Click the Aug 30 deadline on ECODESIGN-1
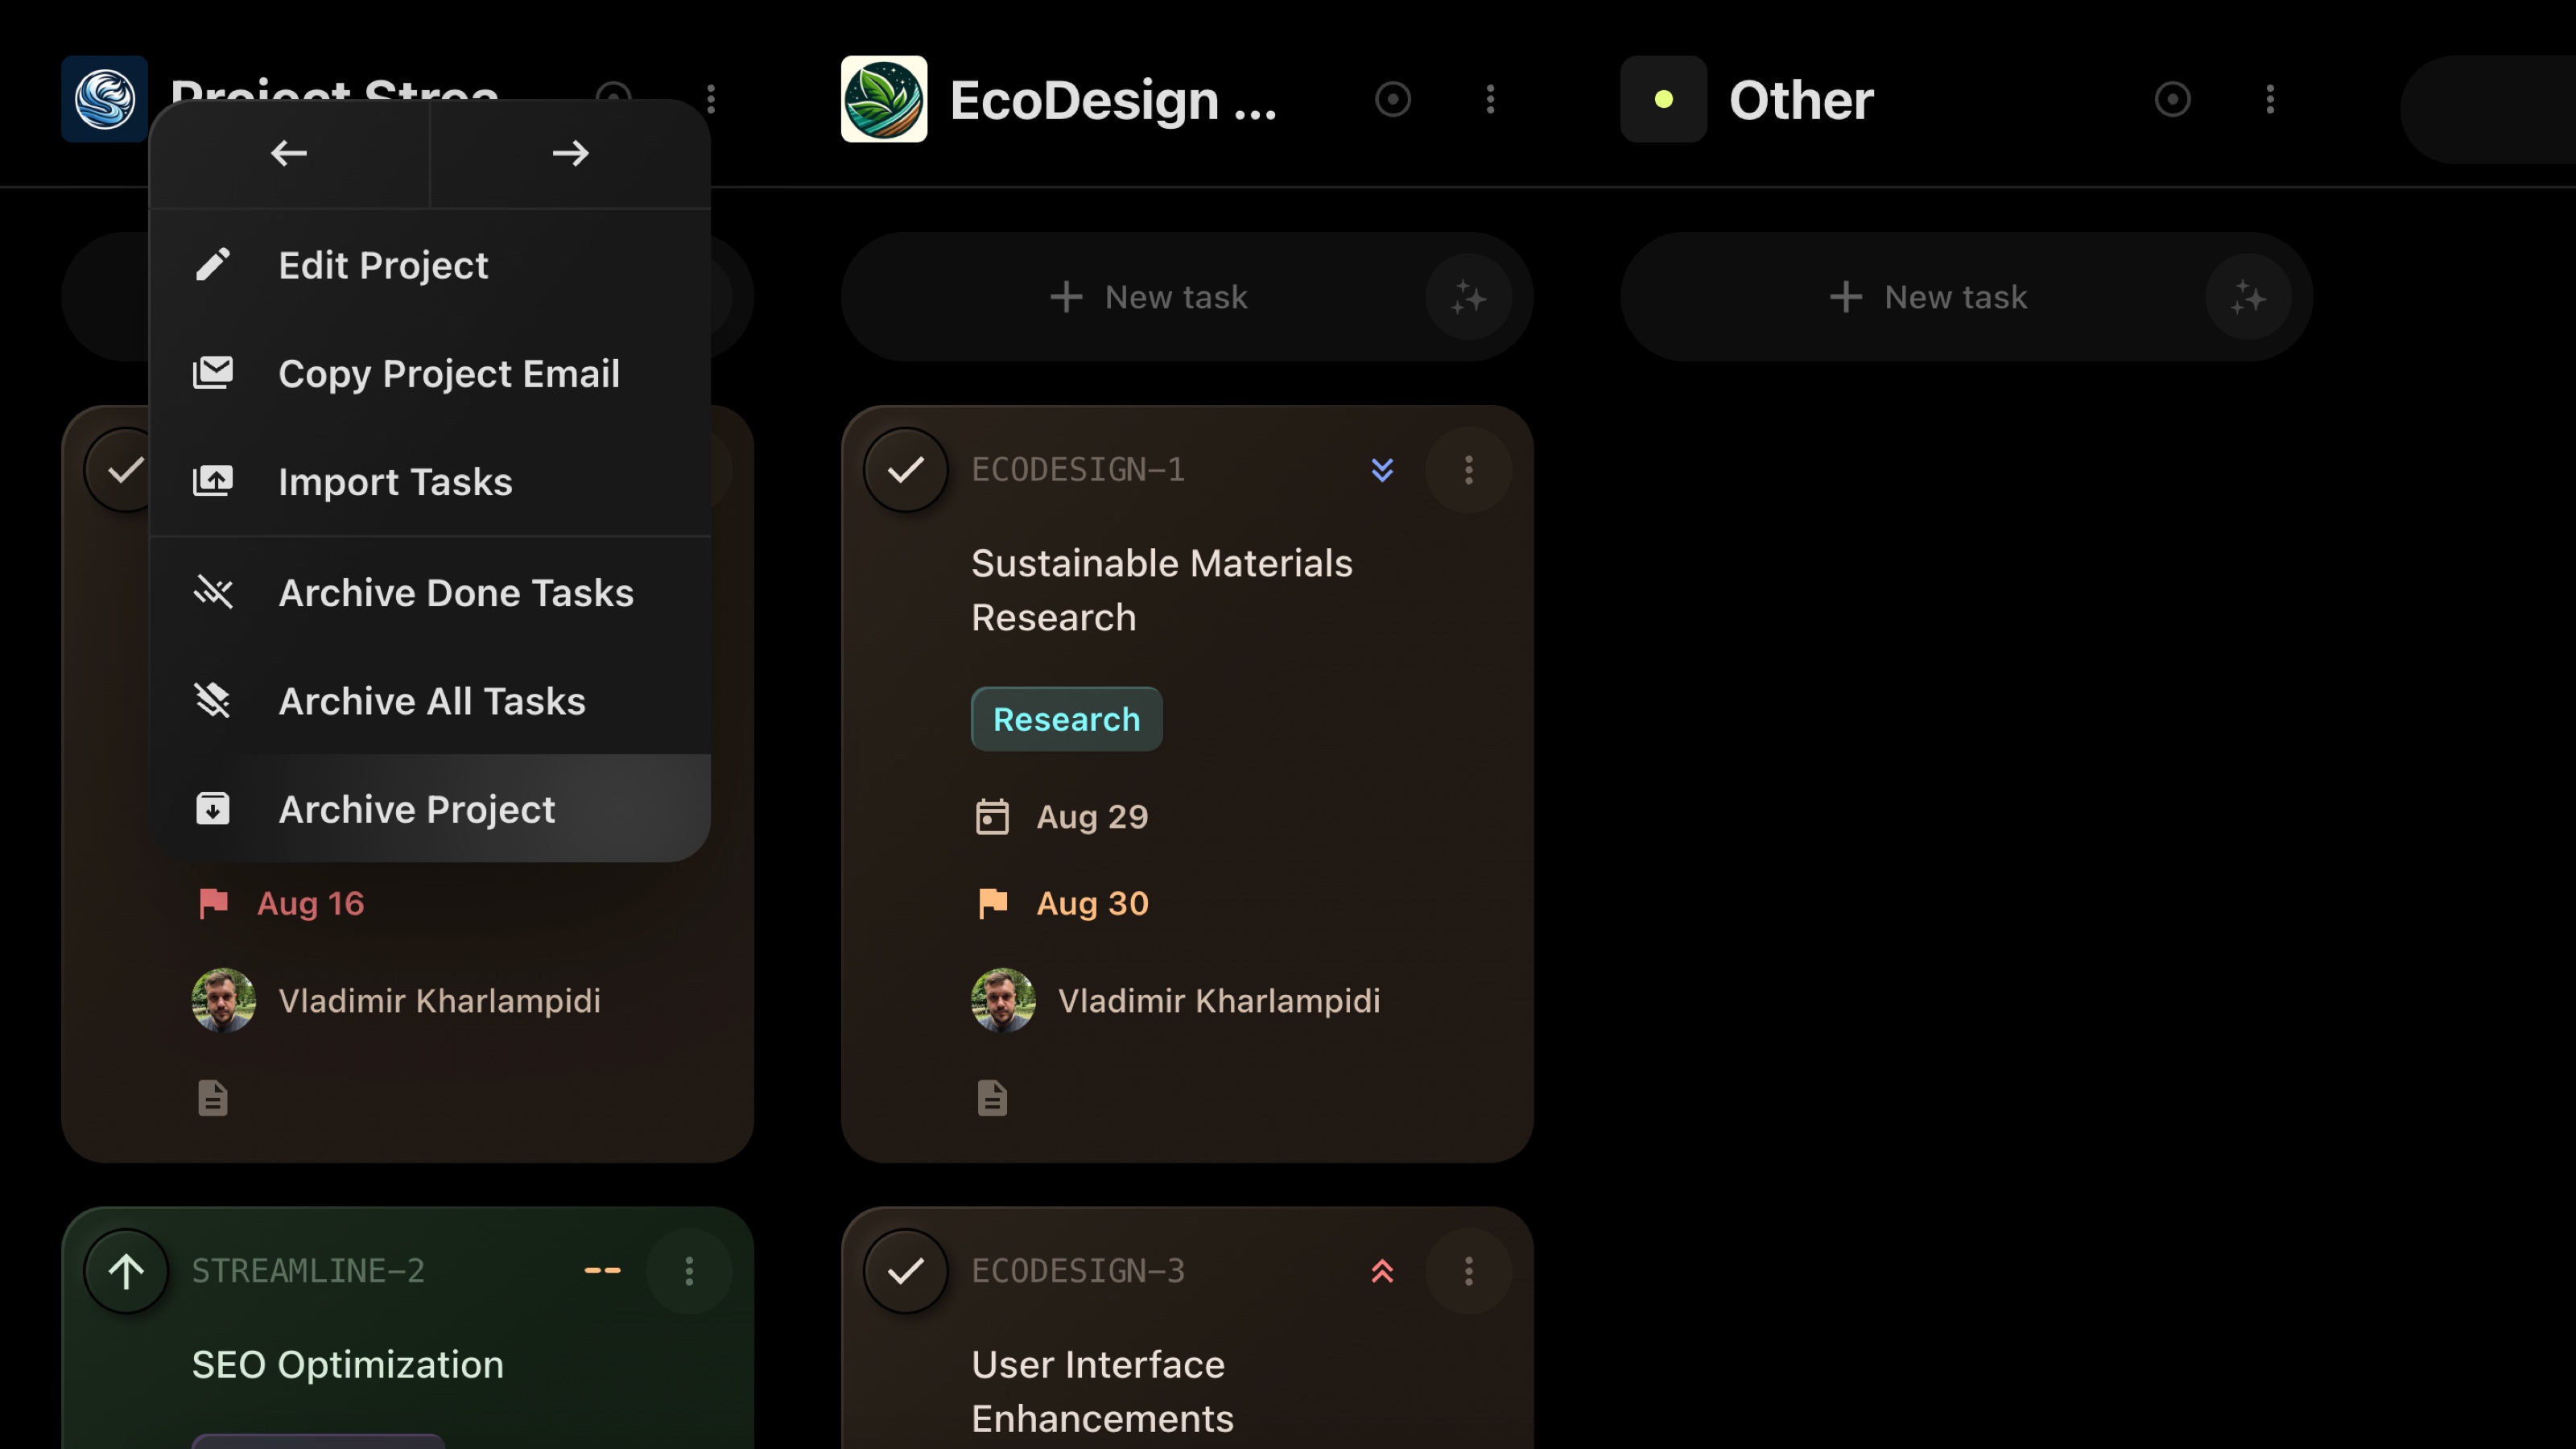This screenshot has width=2576, height=1449. click(x=1091, y=903)
